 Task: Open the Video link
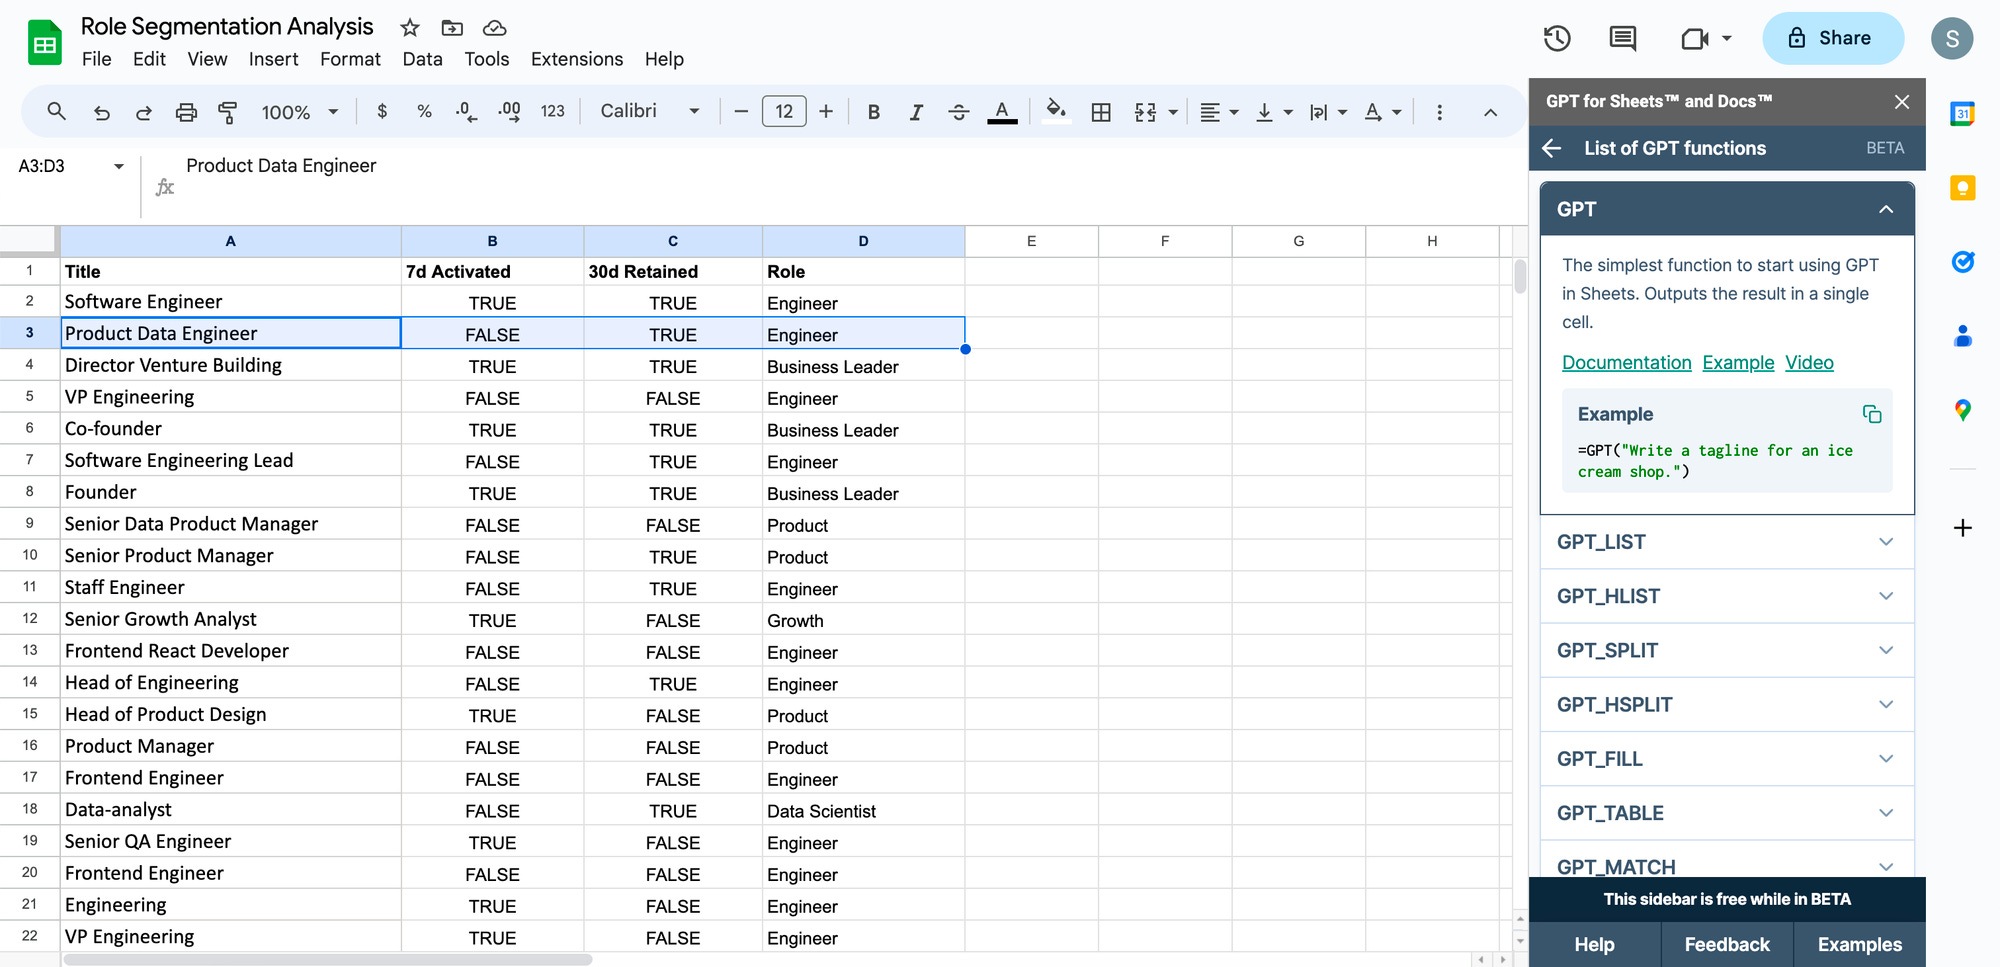(1809, 363)
